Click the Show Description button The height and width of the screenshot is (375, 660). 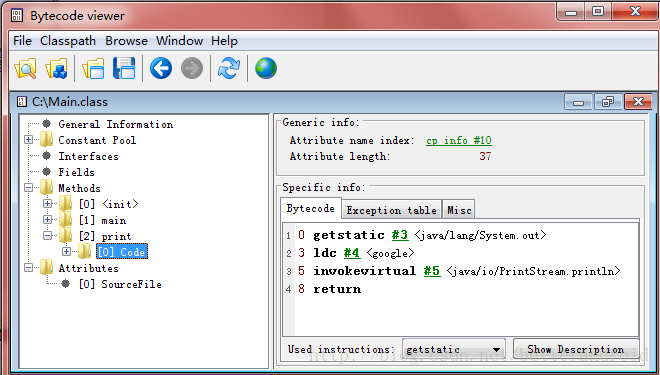[x=575, y=349]
